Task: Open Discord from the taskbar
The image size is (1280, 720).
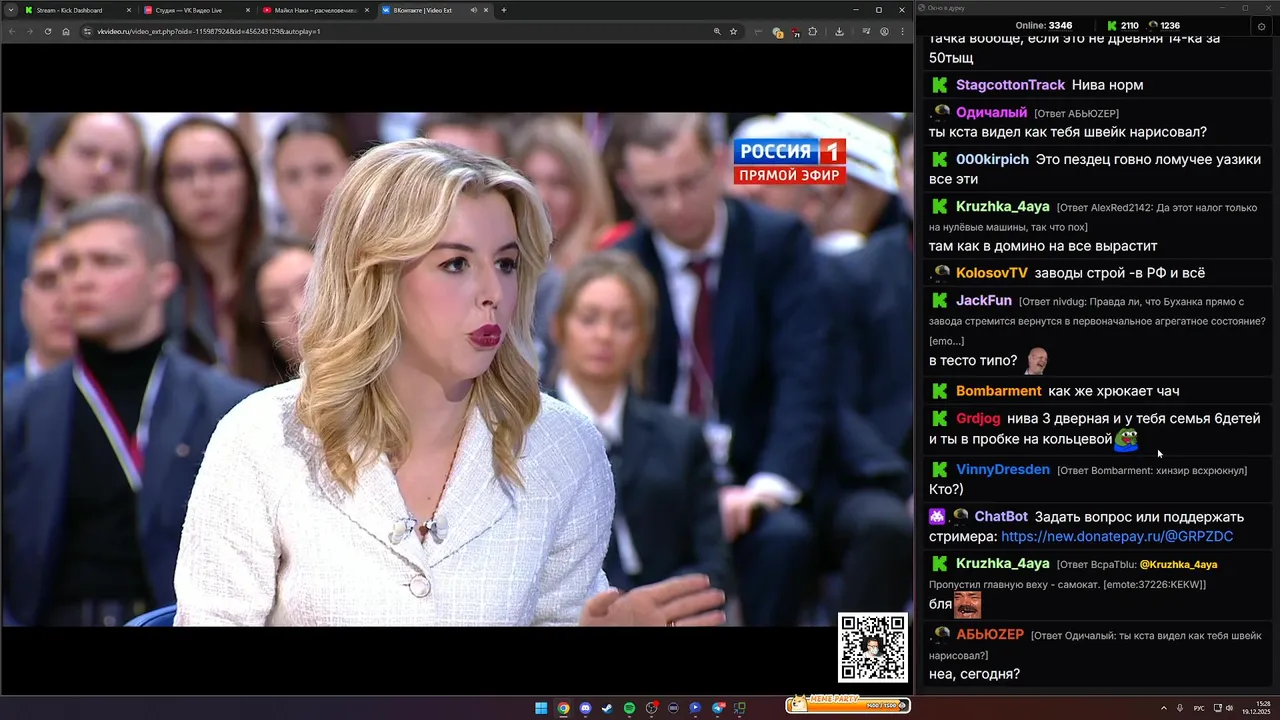Action: (x=585, y=708)
